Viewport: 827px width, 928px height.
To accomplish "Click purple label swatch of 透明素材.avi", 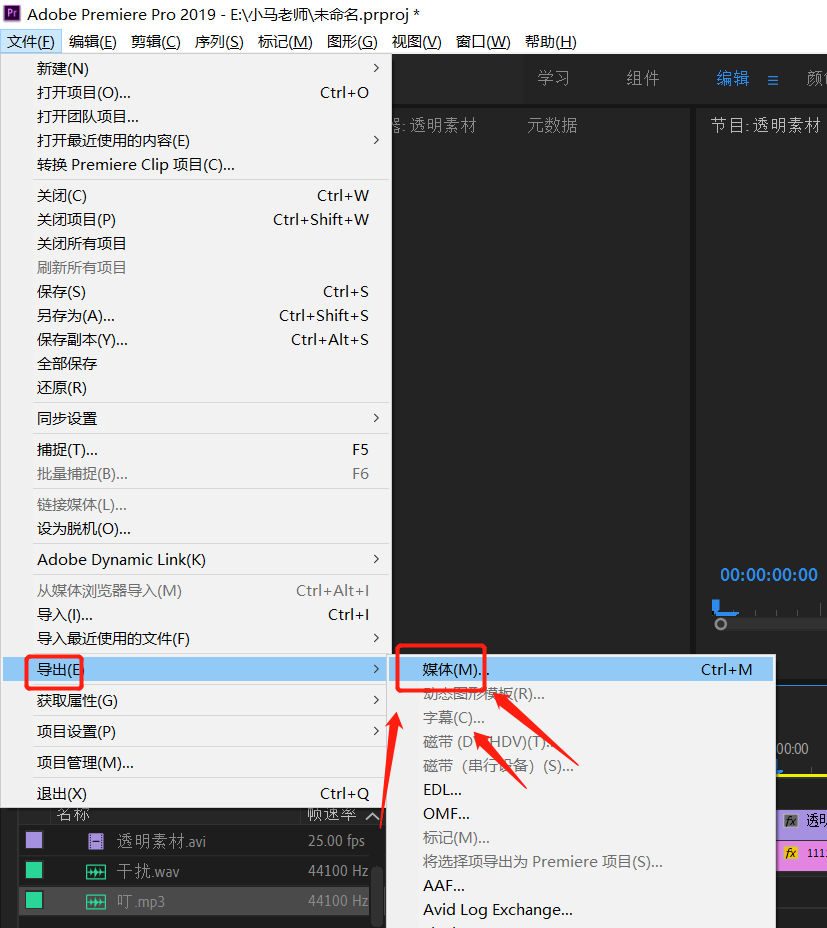I will [34, 840].
